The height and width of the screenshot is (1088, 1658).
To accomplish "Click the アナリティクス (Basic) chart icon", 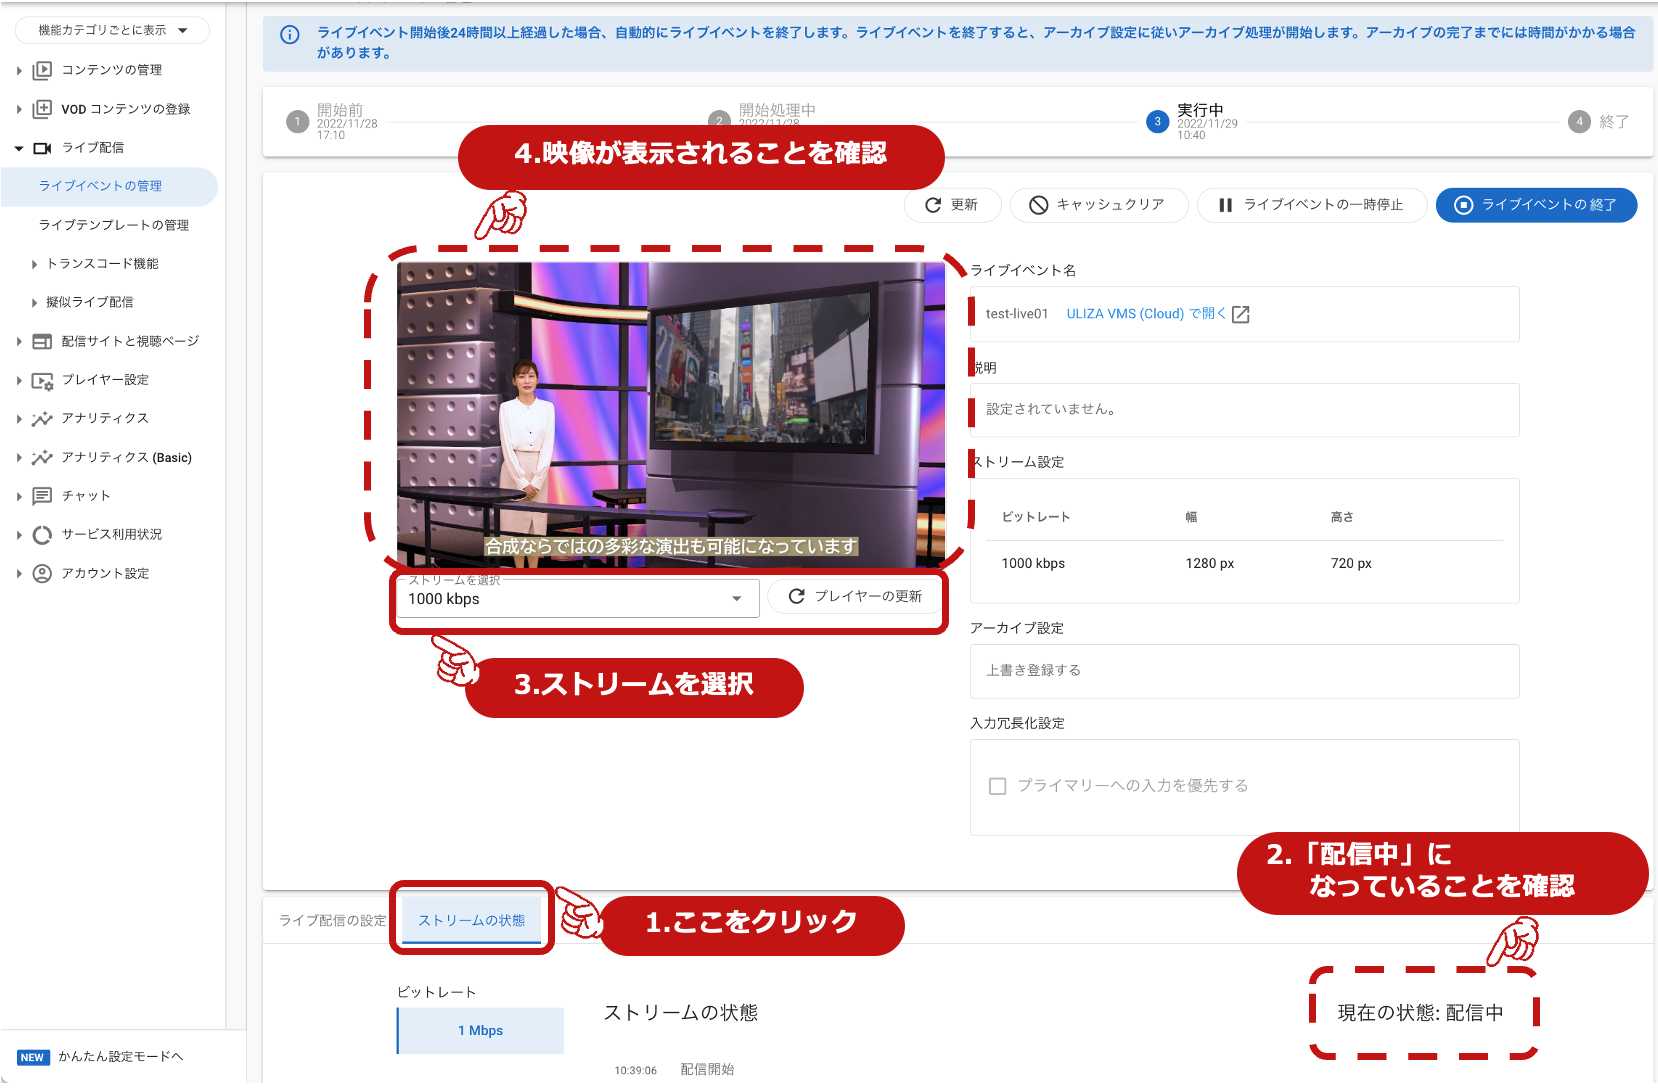I will click(x=42, y=457).
